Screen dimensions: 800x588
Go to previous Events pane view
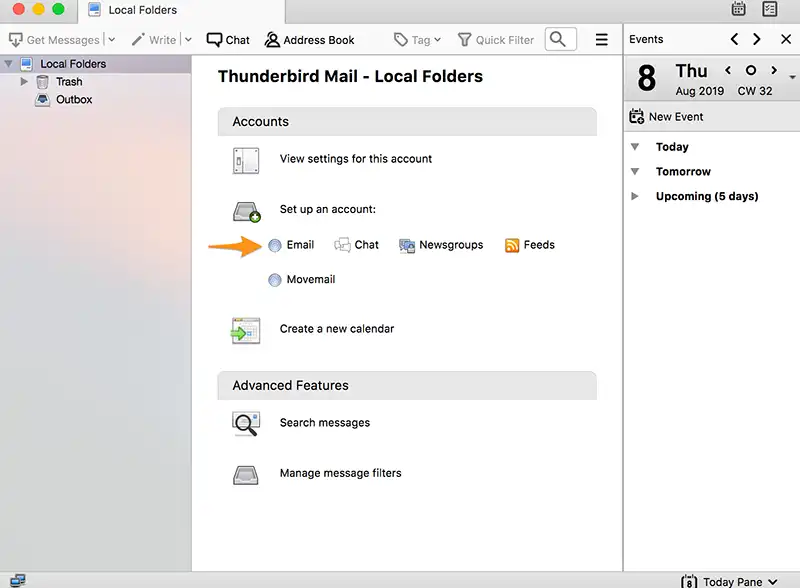(x=734, y=39)
